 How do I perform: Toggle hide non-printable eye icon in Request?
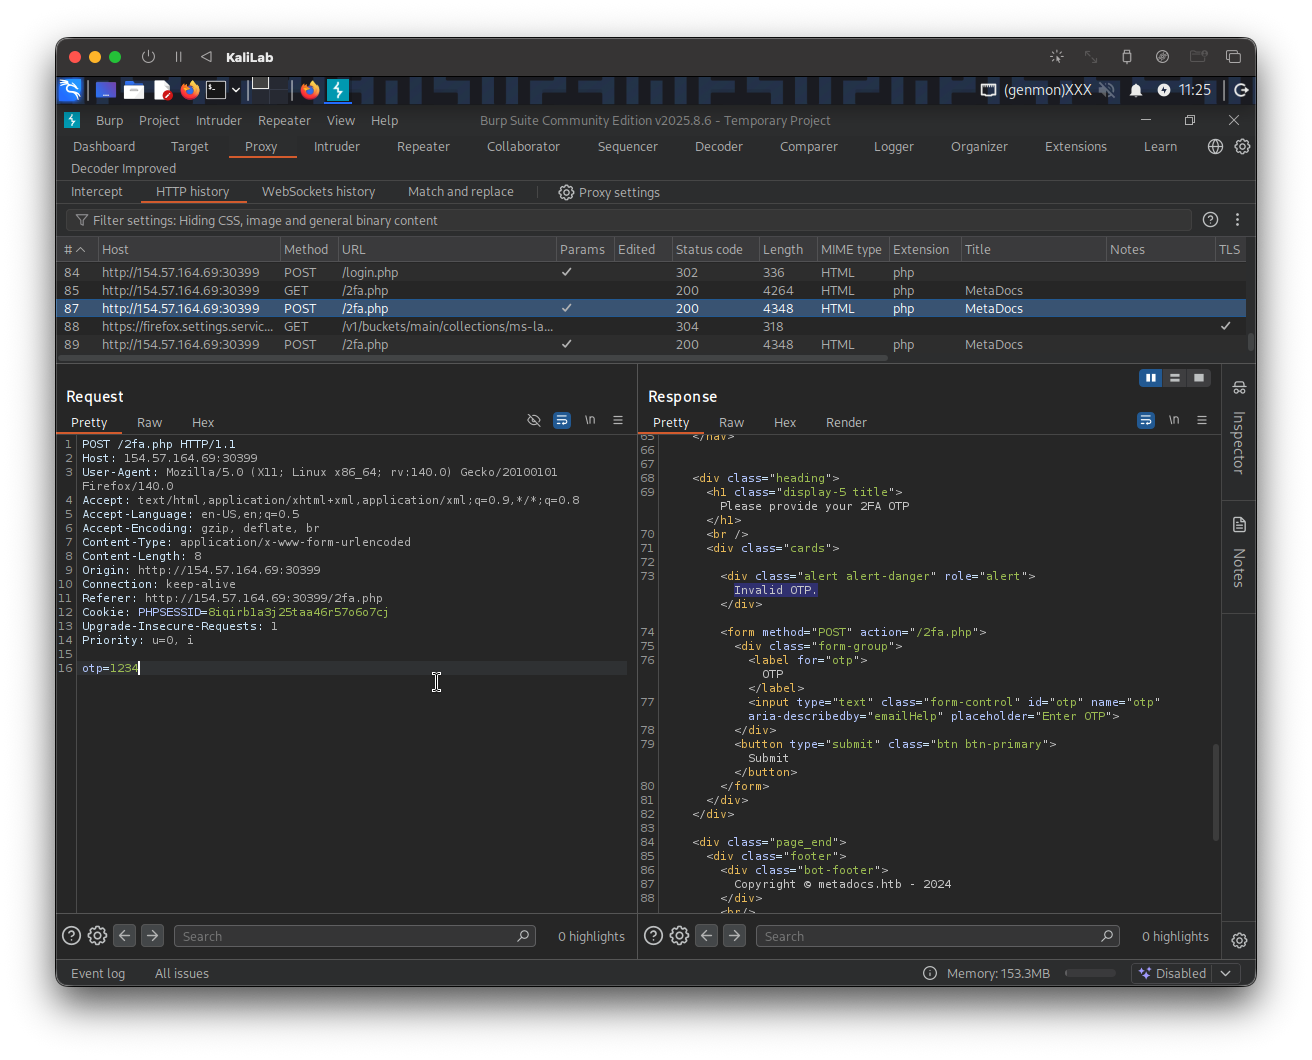pos(534,421)
